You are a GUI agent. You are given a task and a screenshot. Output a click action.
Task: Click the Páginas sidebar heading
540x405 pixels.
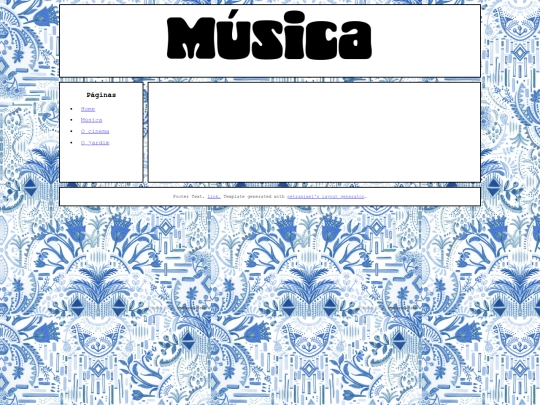[101, 95]
